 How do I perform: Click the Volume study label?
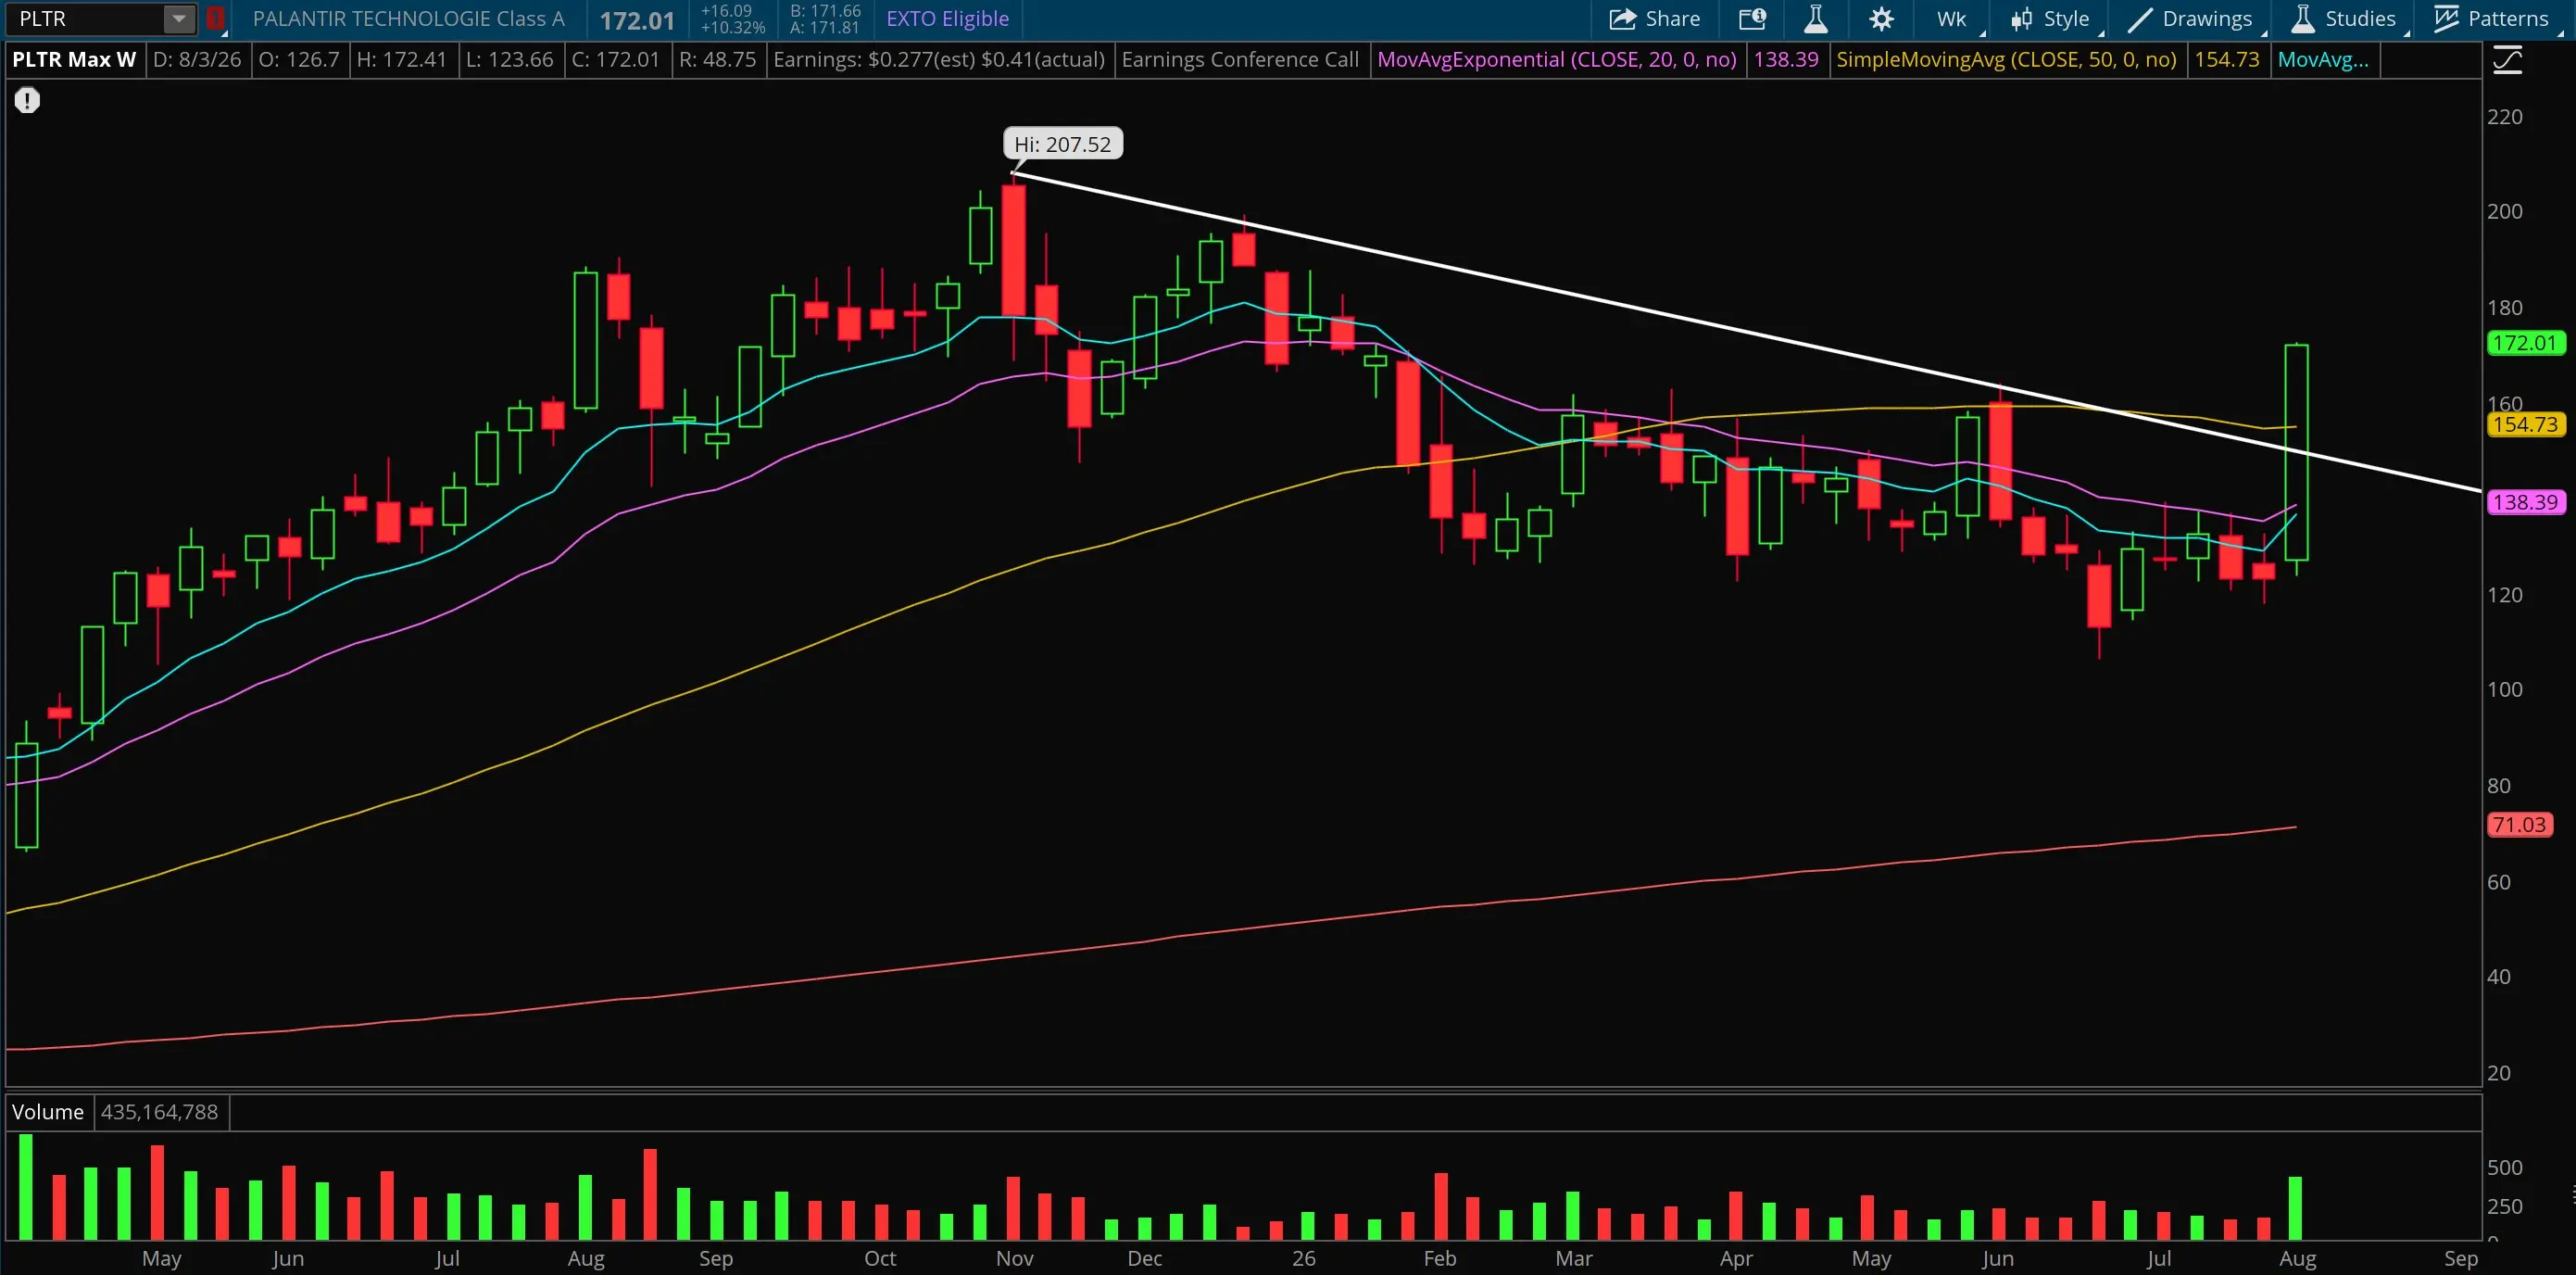[48, 1112]
